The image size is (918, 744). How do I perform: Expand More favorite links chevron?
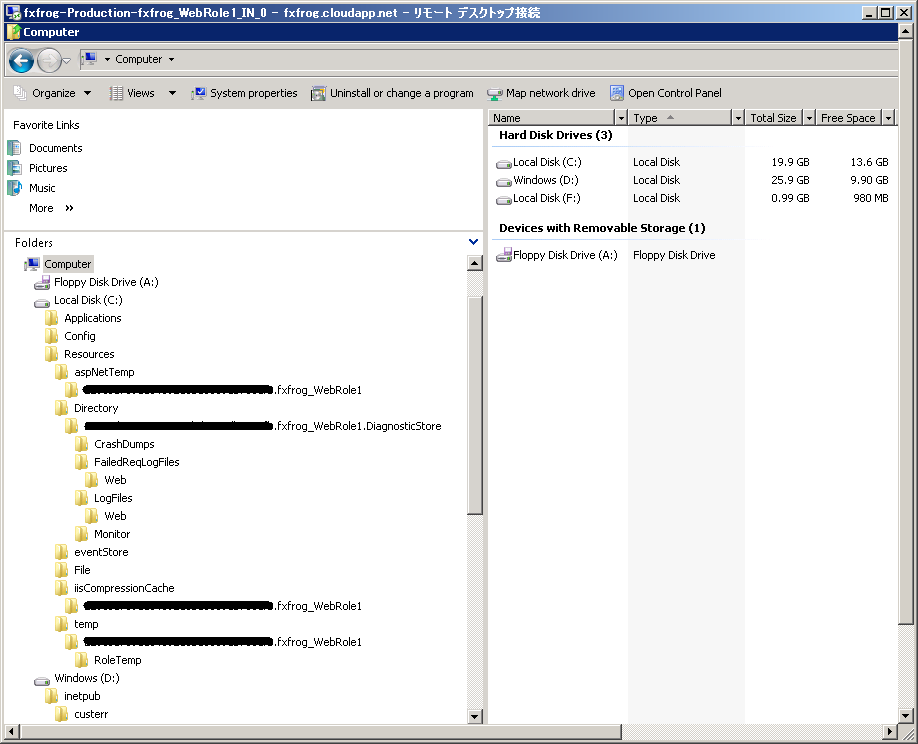[69, 208]
